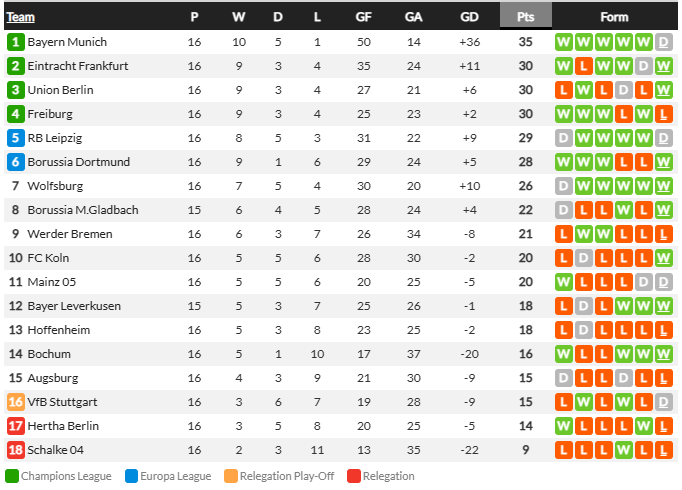Sort the table by Pts column
This screenshot has height=490, width=682.
pyautogui.click(x=525, y=17)
